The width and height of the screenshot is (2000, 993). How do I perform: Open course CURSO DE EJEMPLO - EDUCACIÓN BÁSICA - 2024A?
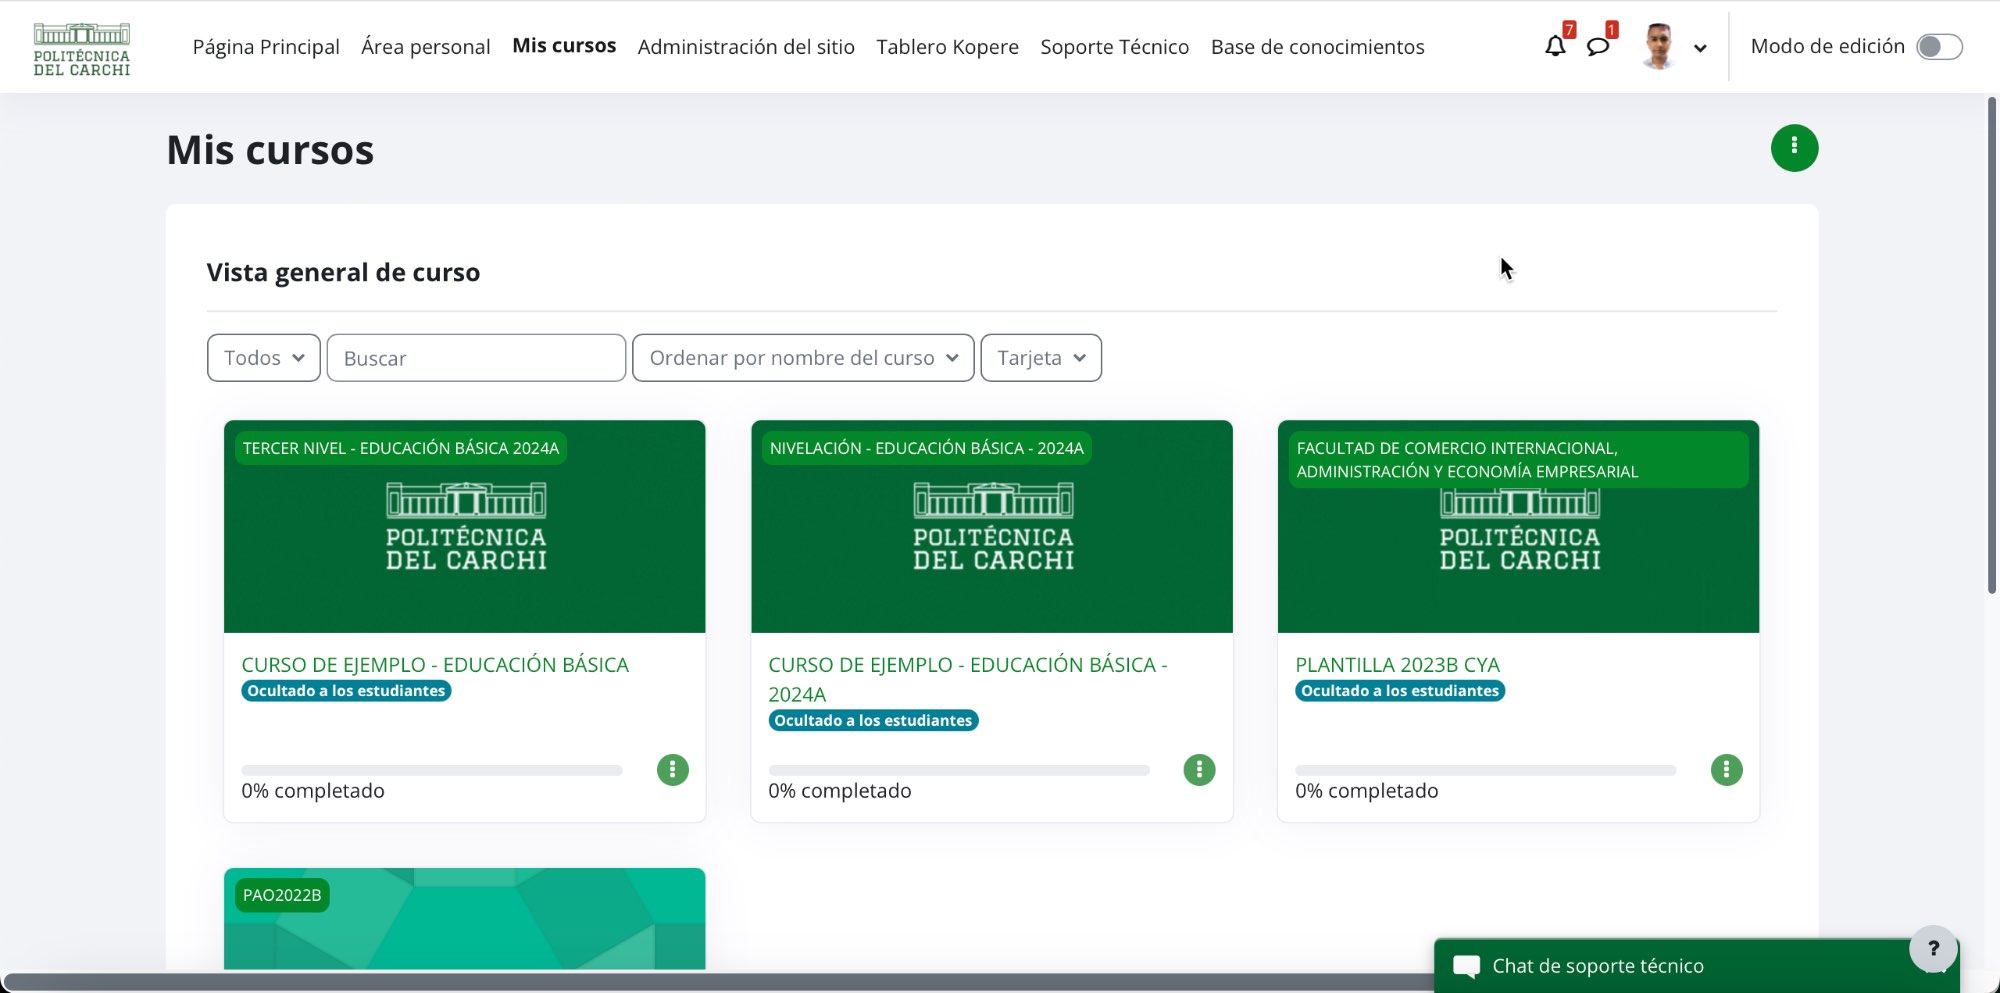pos(967,679)
